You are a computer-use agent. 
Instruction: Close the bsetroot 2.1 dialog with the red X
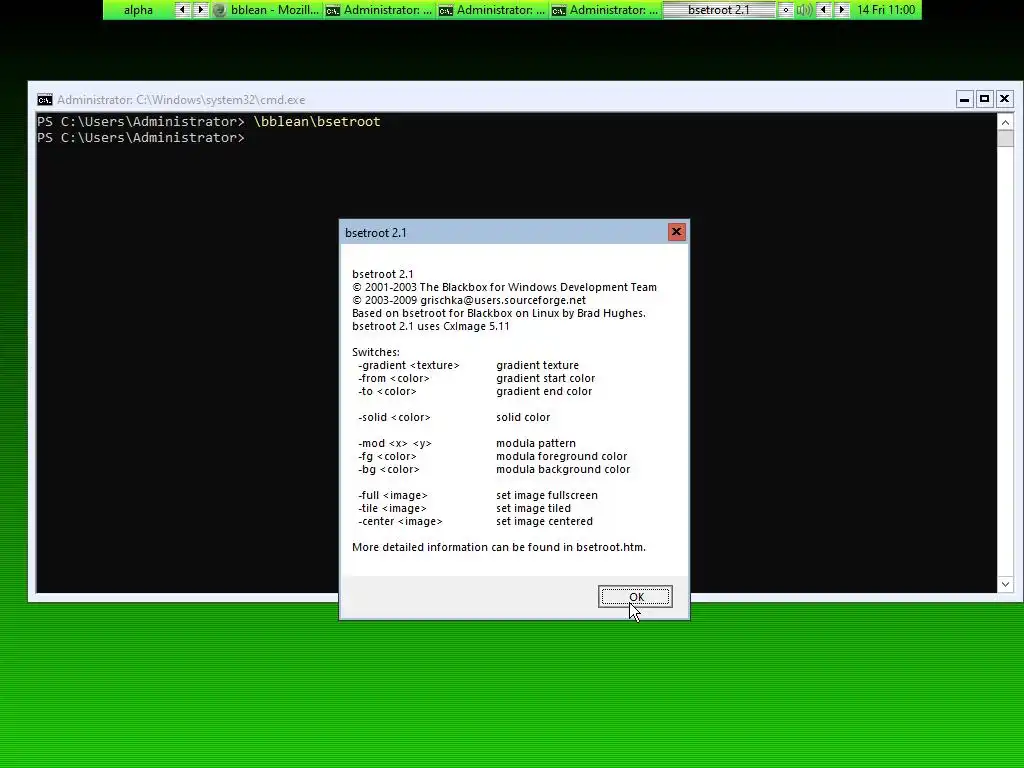coord(677,232)
